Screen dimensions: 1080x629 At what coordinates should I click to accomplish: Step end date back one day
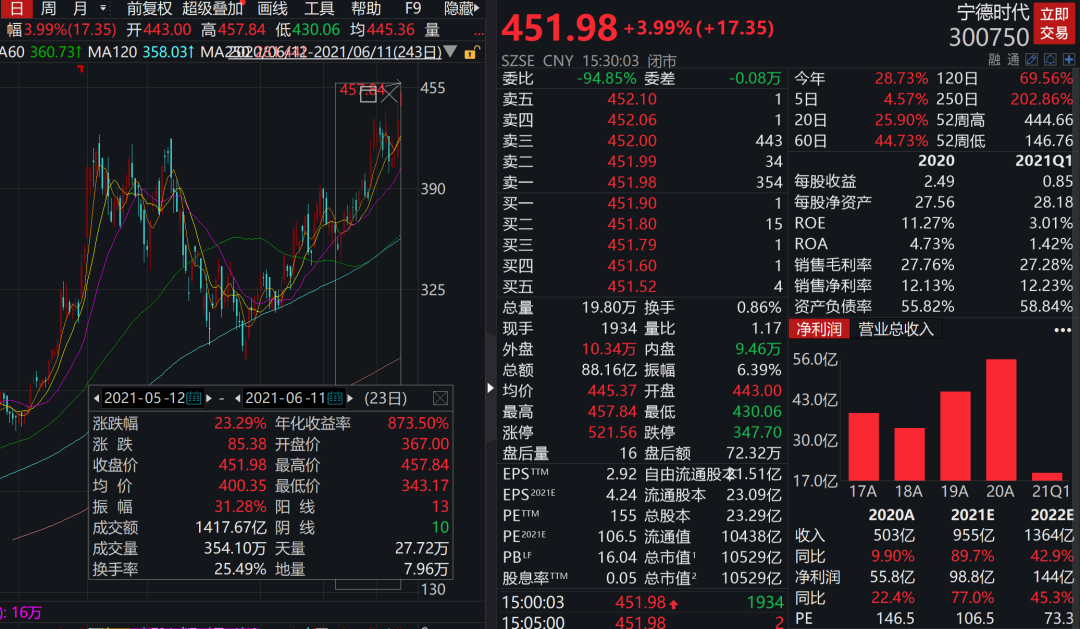pos(238,398)
